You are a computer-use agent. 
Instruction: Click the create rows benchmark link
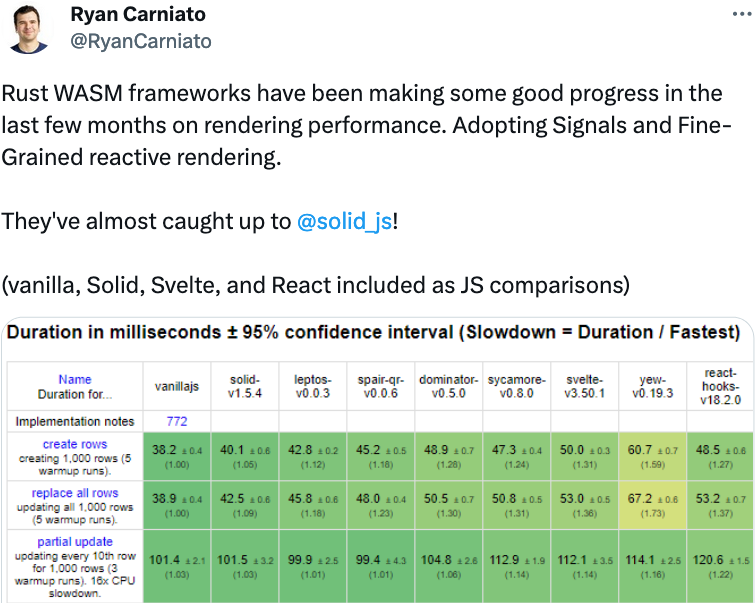pos(75,444)
